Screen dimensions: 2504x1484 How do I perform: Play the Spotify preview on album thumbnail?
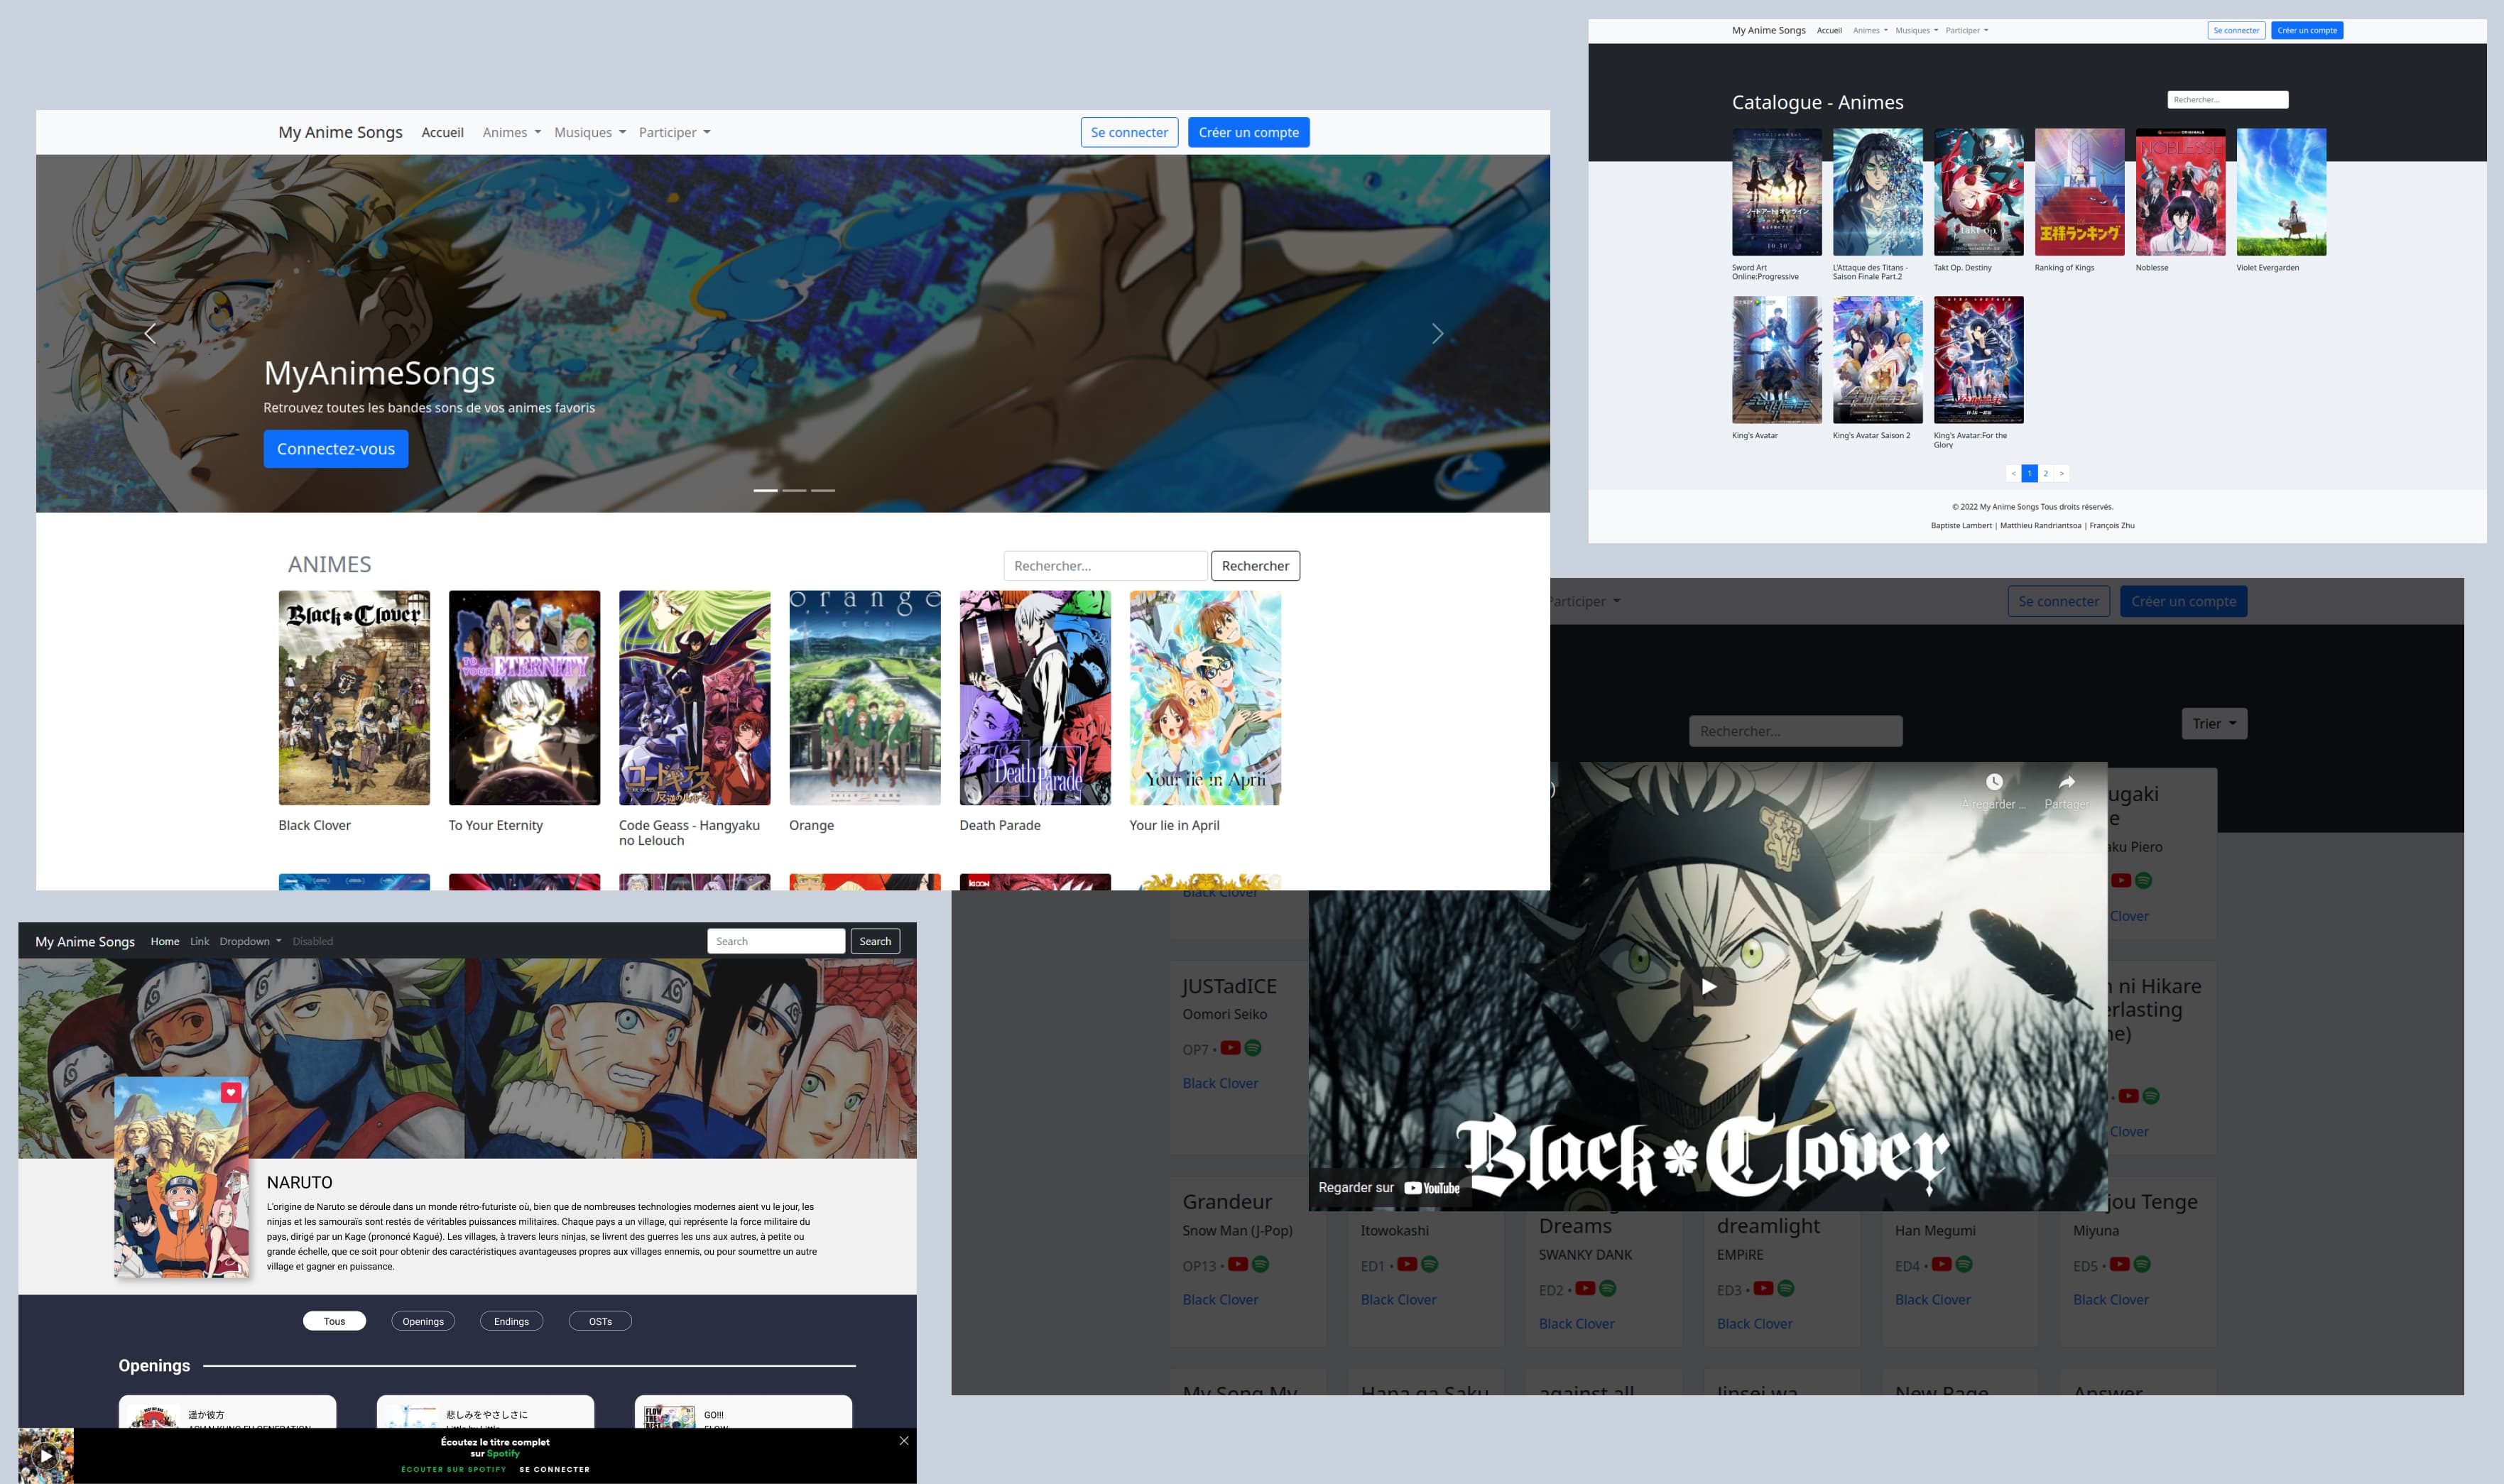(46, 1455)
